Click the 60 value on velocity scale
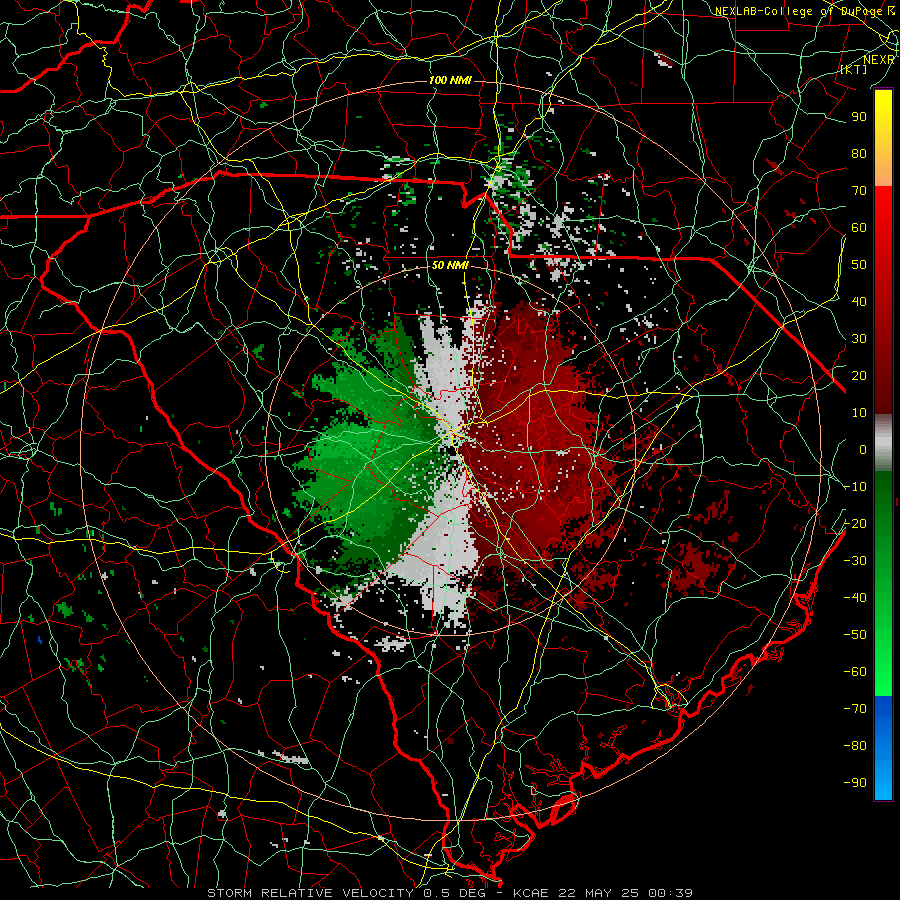This screenshot has width=900, height=900. point(859,227)
